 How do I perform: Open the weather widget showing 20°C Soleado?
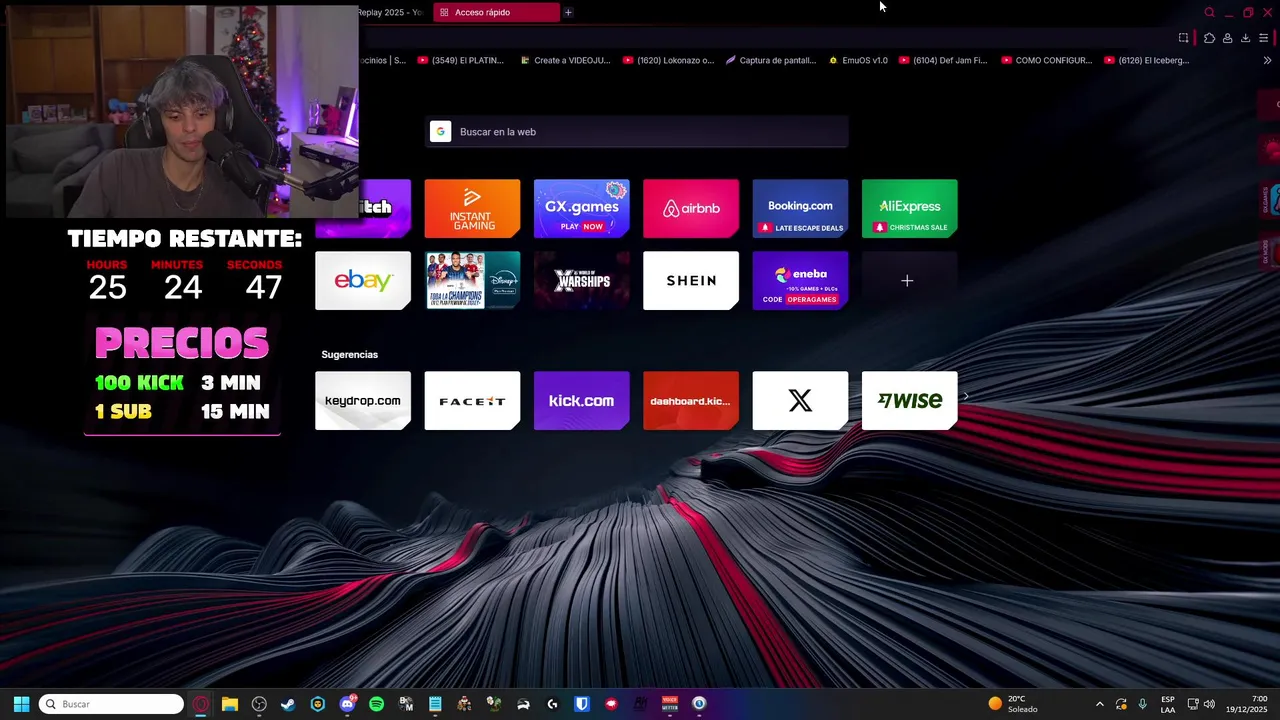[x=1013, y=704]
